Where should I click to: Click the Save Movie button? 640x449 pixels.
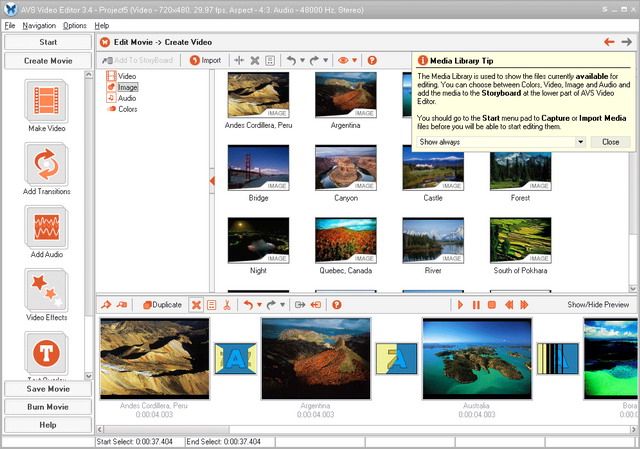pos(48,389)
